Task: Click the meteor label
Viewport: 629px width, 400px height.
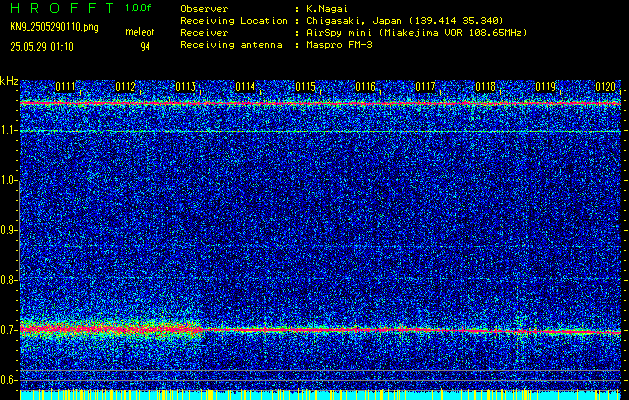Action: (140, 32)
